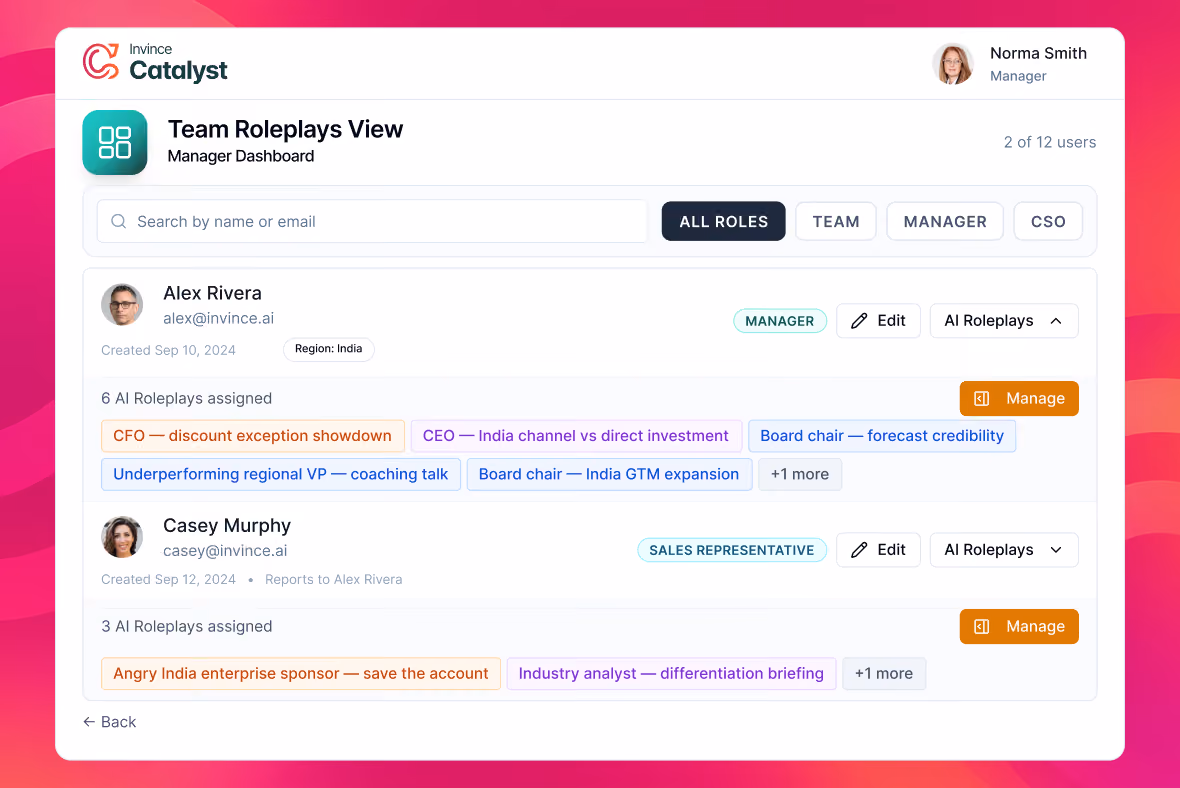Click the panel icon on Casey's Manage button

click(x=981, y=626)
